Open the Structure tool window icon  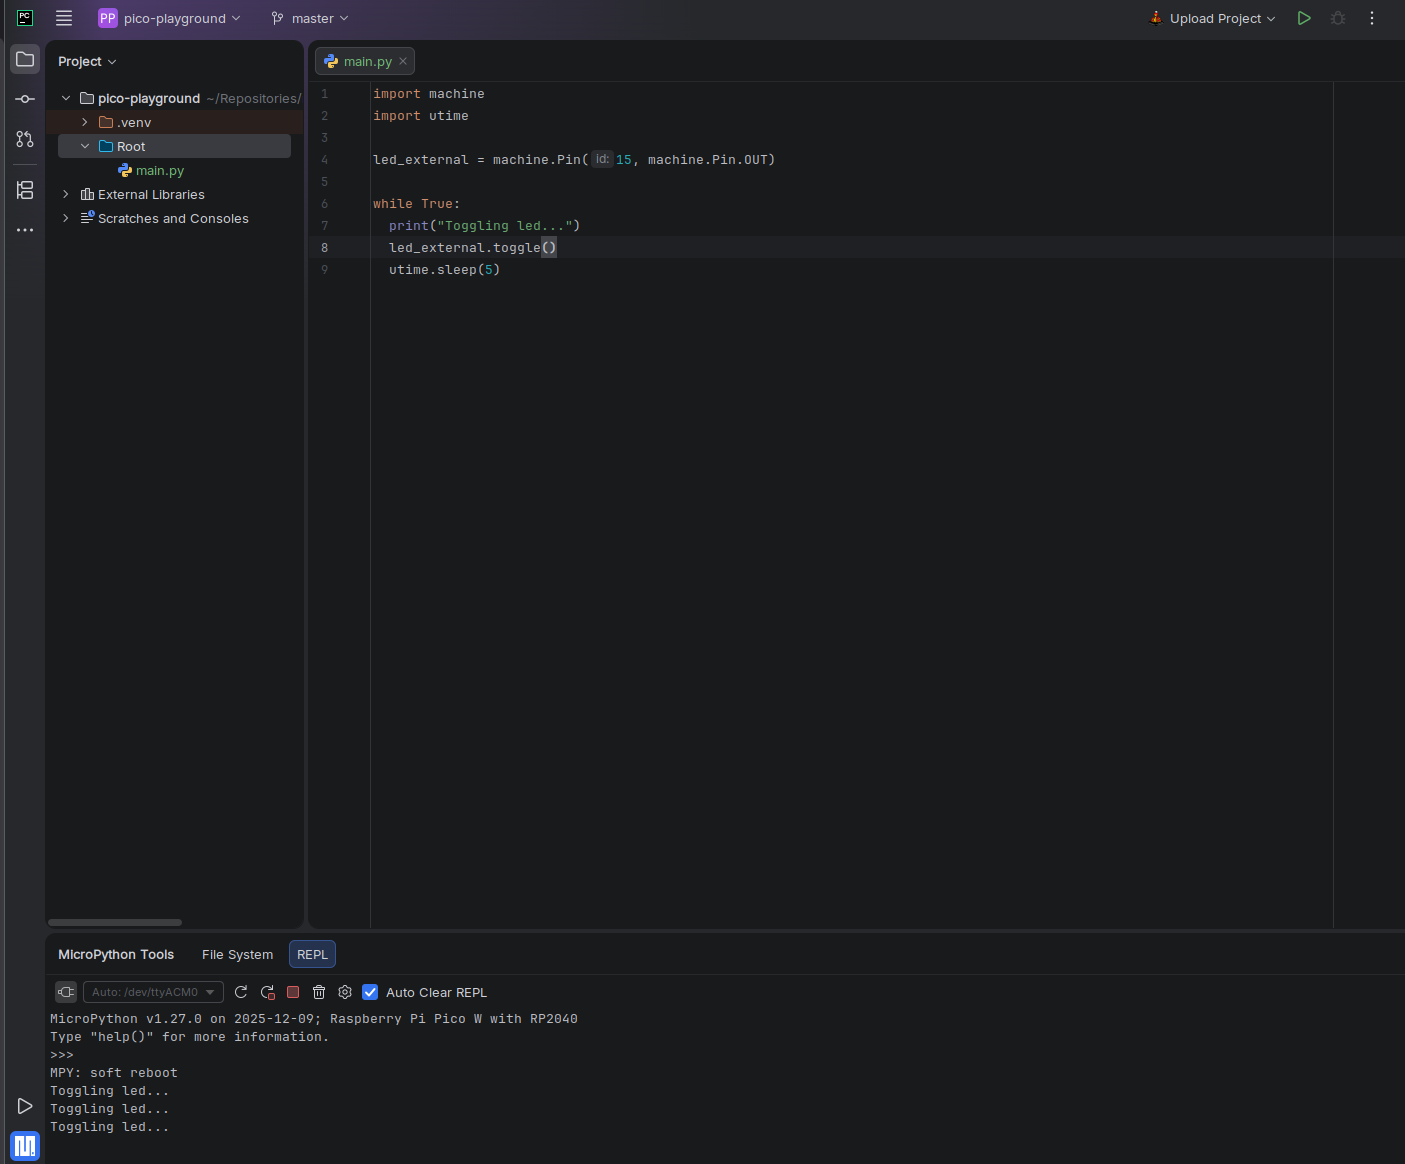25,190
